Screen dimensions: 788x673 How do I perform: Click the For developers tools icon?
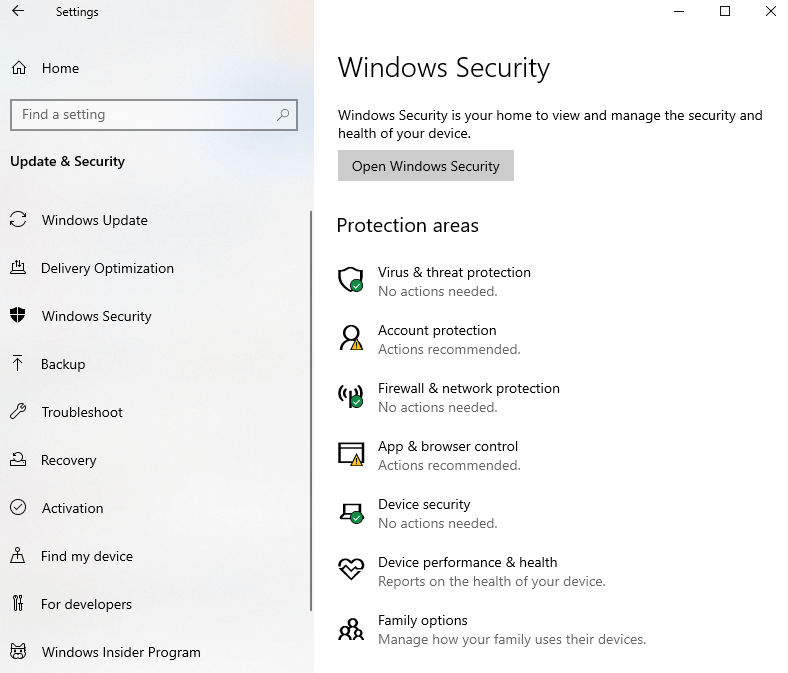(18, 603)
